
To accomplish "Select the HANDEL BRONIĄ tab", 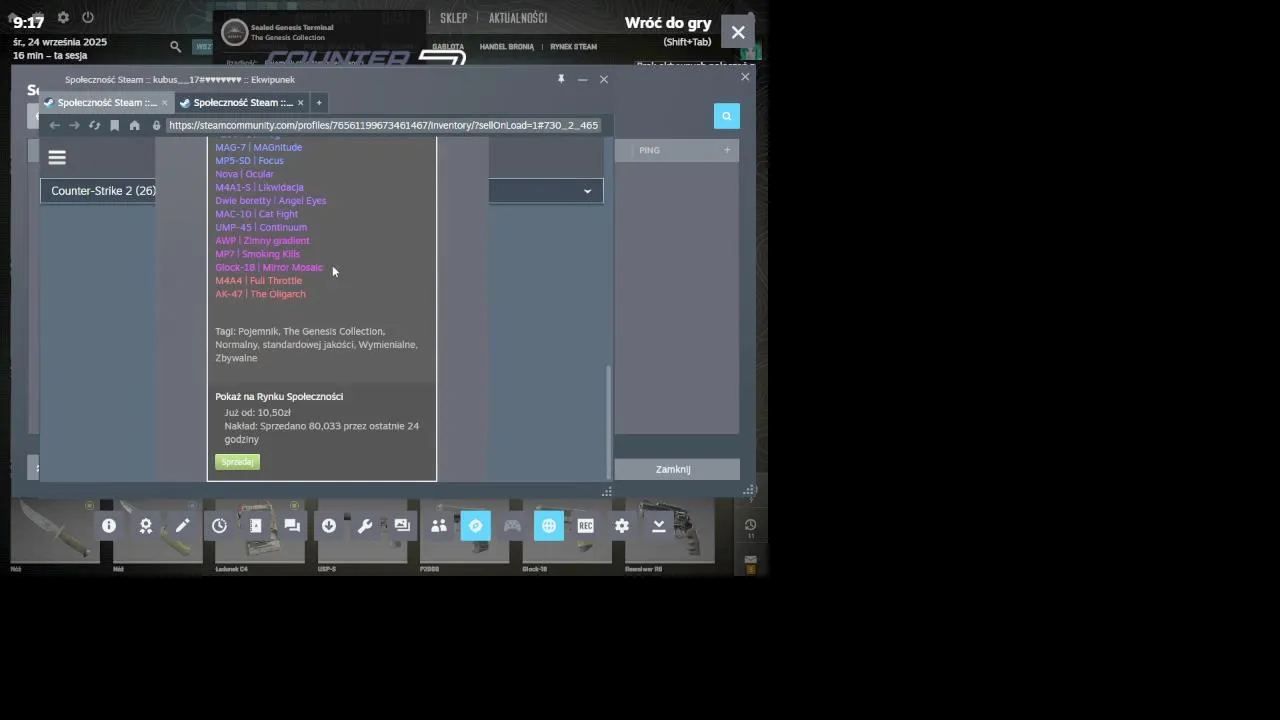I will pos(507,46).
